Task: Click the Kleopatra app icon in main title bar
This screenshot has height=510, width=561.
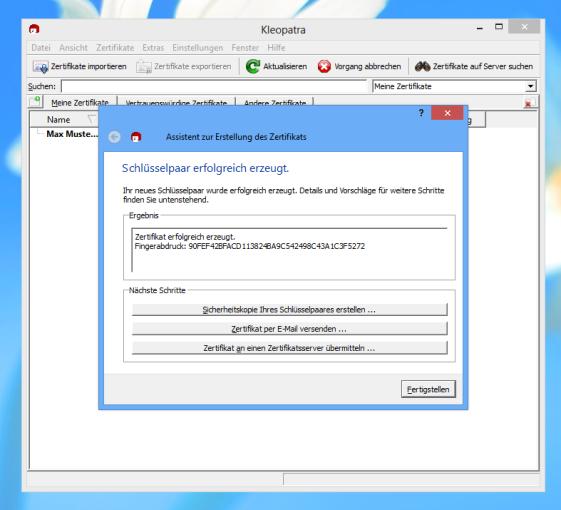Action: [x=34, y=29]
